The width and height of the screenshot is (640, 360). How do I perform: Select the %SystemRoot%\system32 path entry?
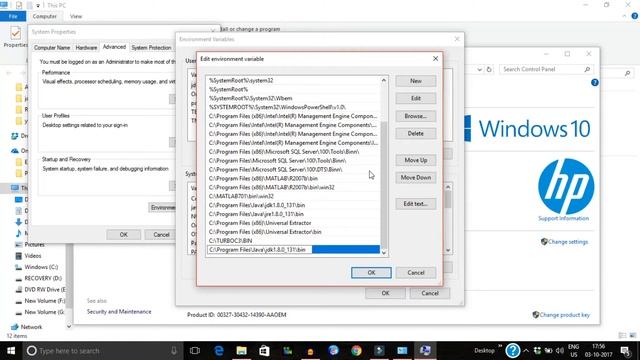point(293,80)
